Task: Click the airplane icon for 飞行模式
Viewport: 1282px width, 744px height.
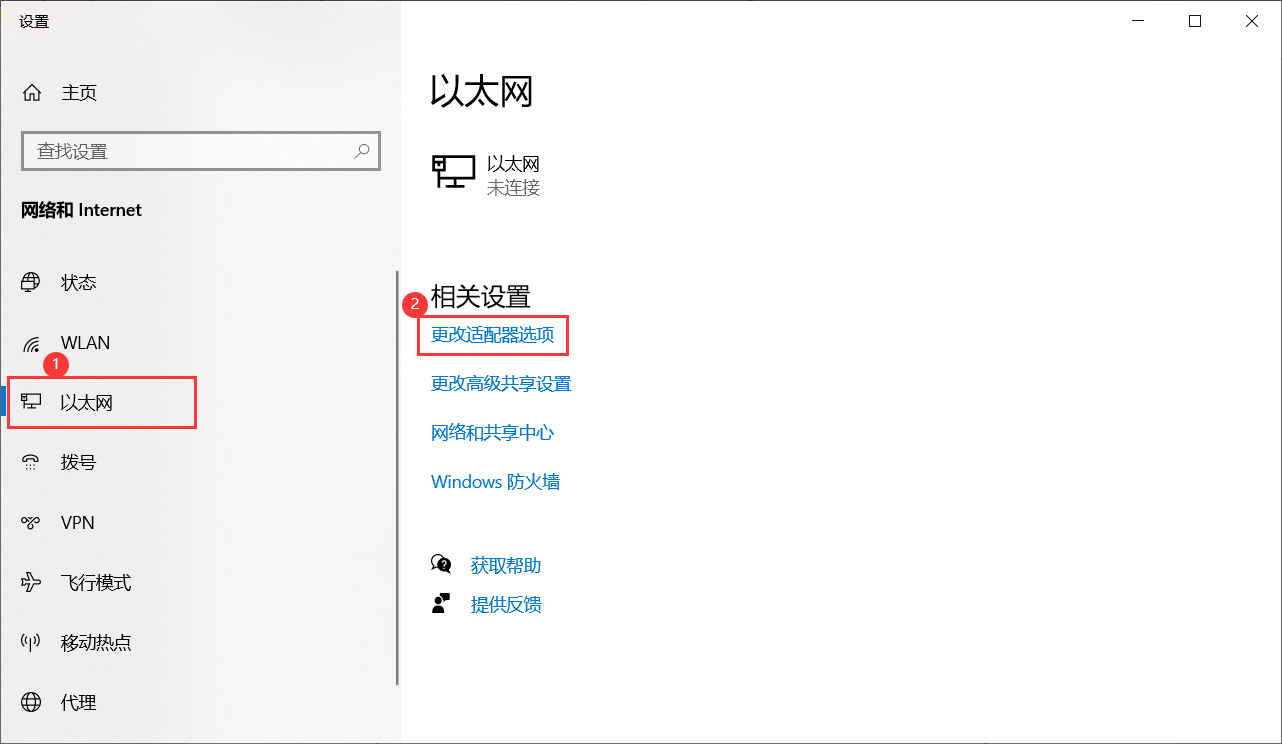Action: 31,582
